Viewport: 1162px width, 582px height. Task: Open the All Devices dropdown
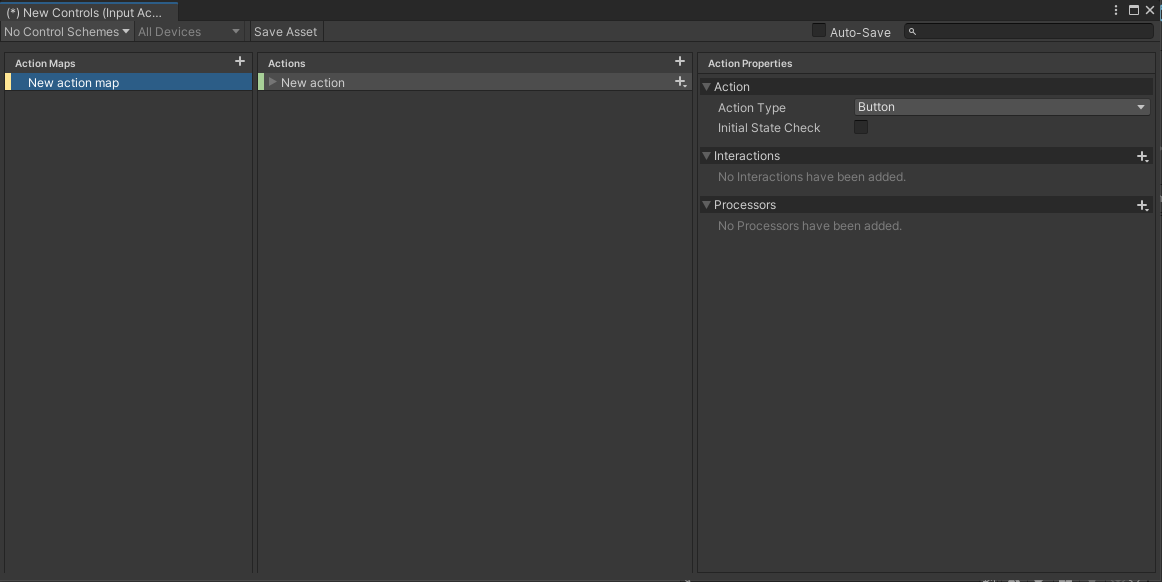tap(188, 31)
